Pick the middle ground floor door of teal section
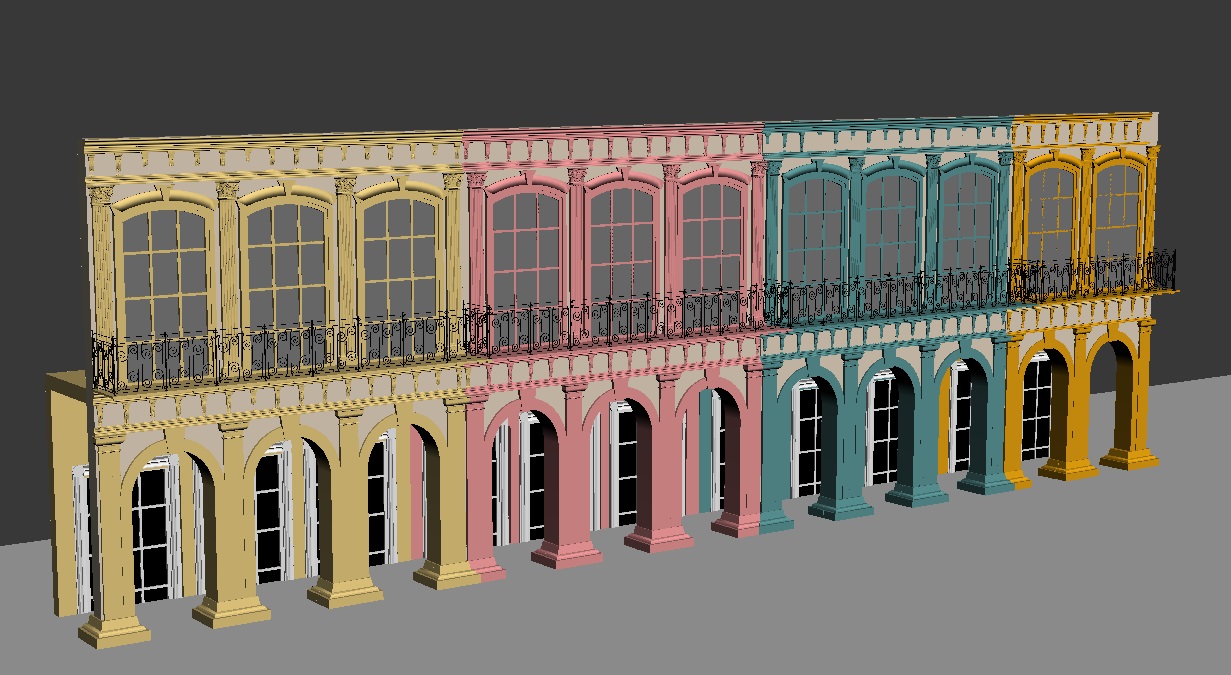The image size is (1231, 675). 883,428
